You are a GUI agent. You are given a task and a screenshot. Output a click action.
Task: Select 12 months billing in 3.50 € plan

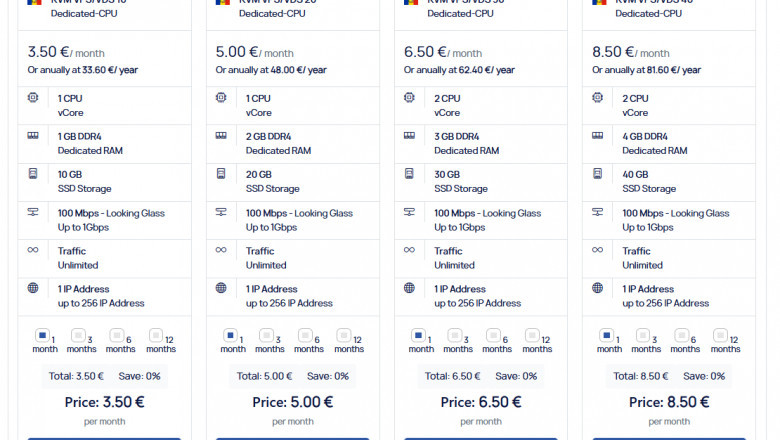(156, 336)
